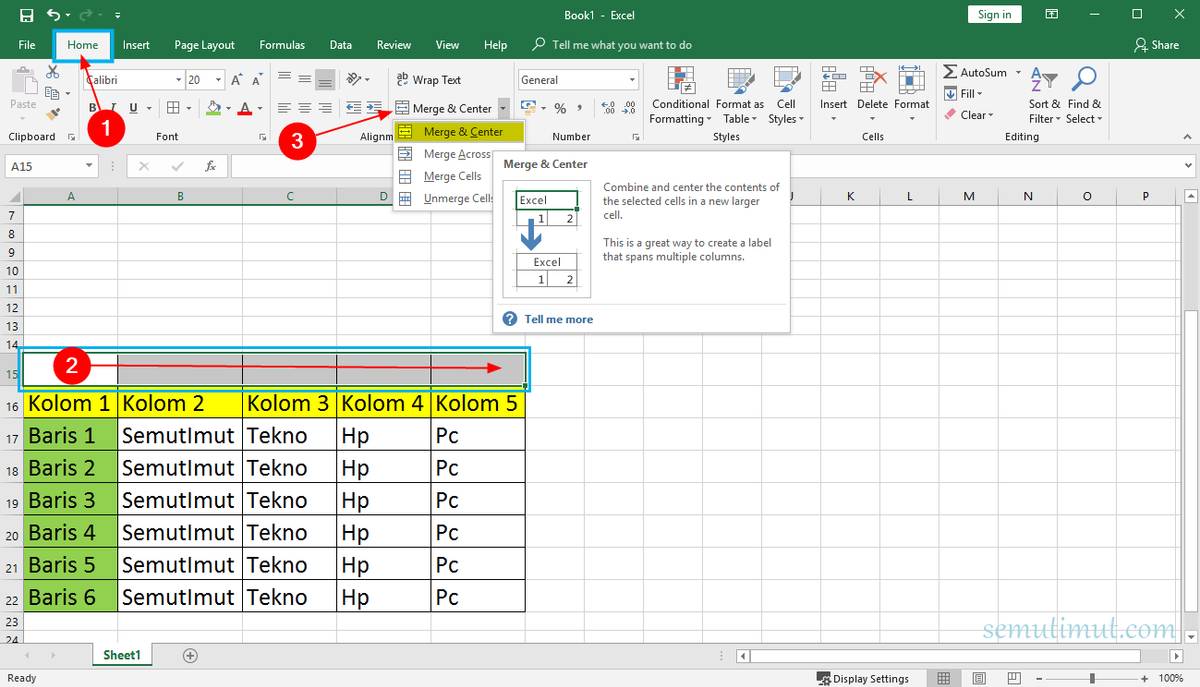Open the font size dropdown
Image resolution: width=1200 pixels, height=687 pixels.
point(220,80)
